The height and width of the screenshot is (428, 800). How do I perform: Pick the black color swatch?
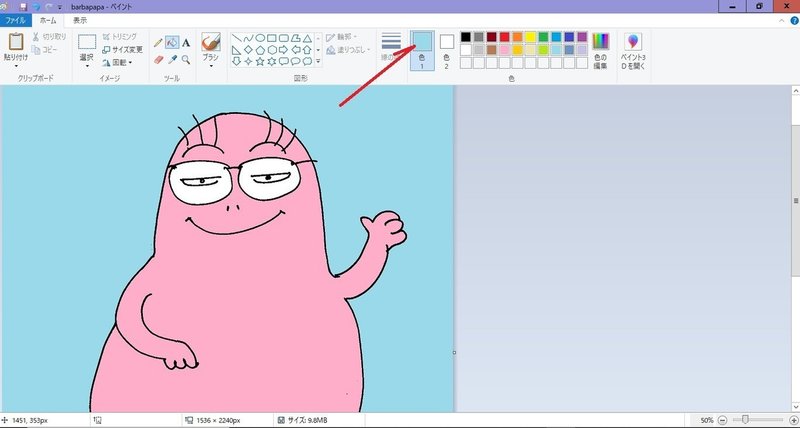(x=466, y=37)
